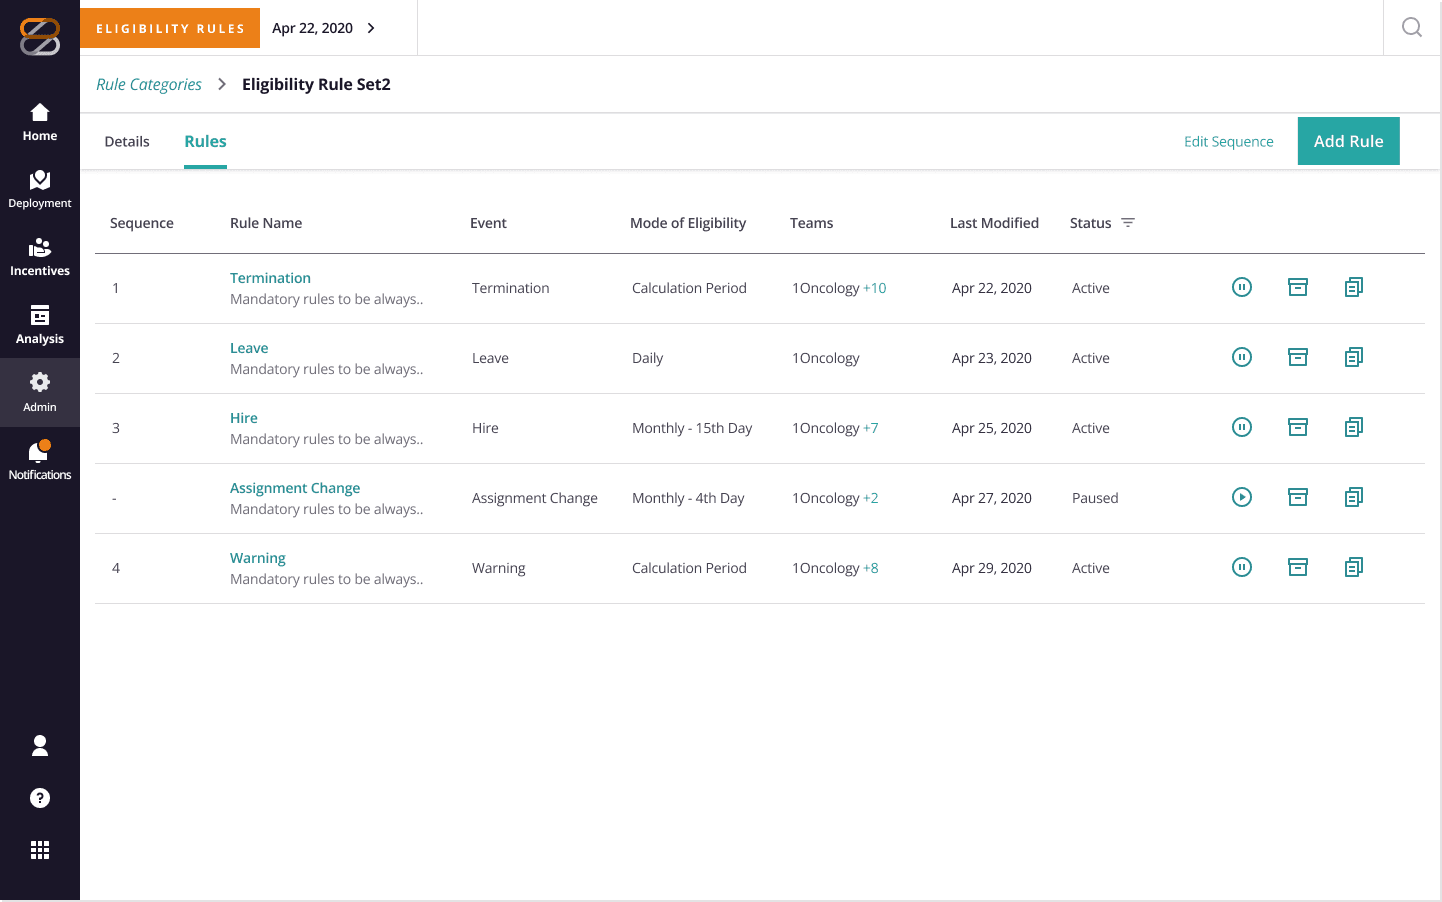The image size is (1442, 902).
Task: Pause the Warning rule
Action: pos(1242,567)
